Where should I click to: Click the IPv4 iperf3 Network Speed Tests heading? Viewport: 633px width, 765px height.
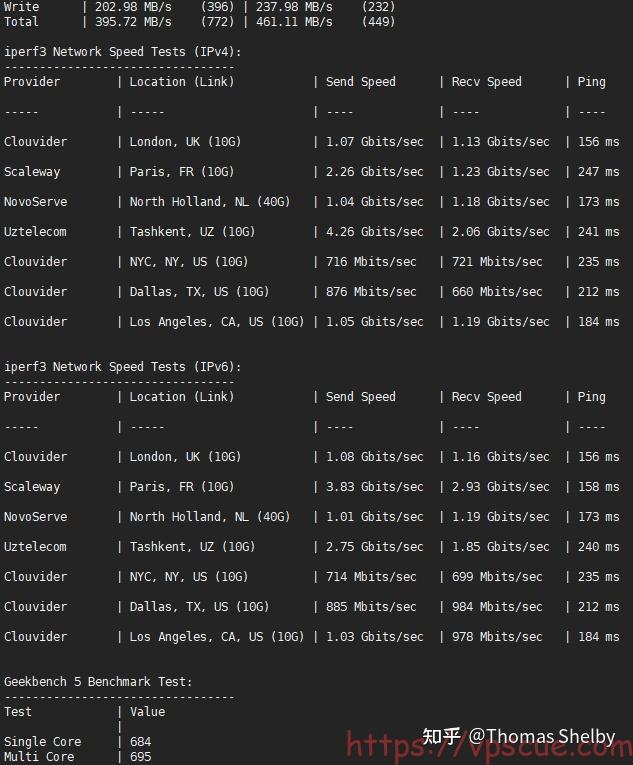(x=122, y=52)
